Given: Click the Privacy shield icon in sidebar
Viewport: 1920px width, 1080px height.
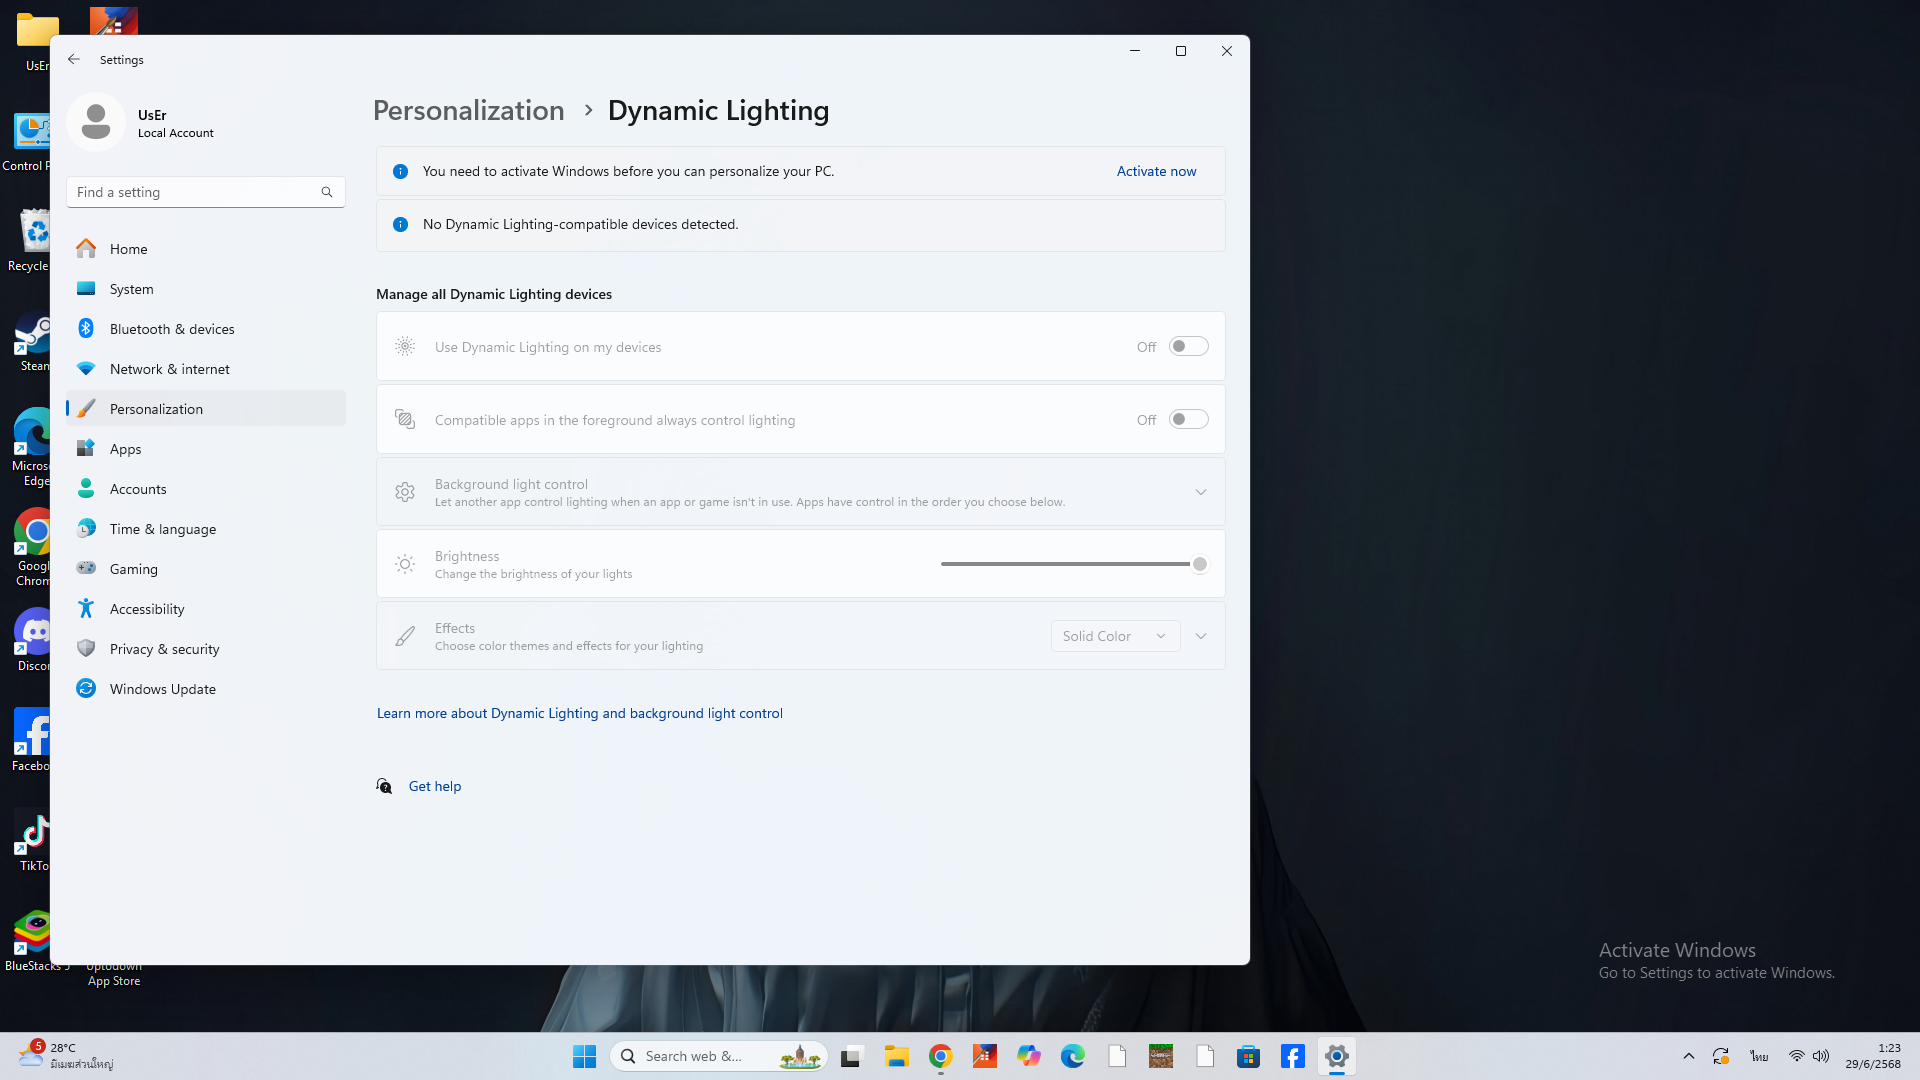Looking at the screenshot, I should 86,648.
